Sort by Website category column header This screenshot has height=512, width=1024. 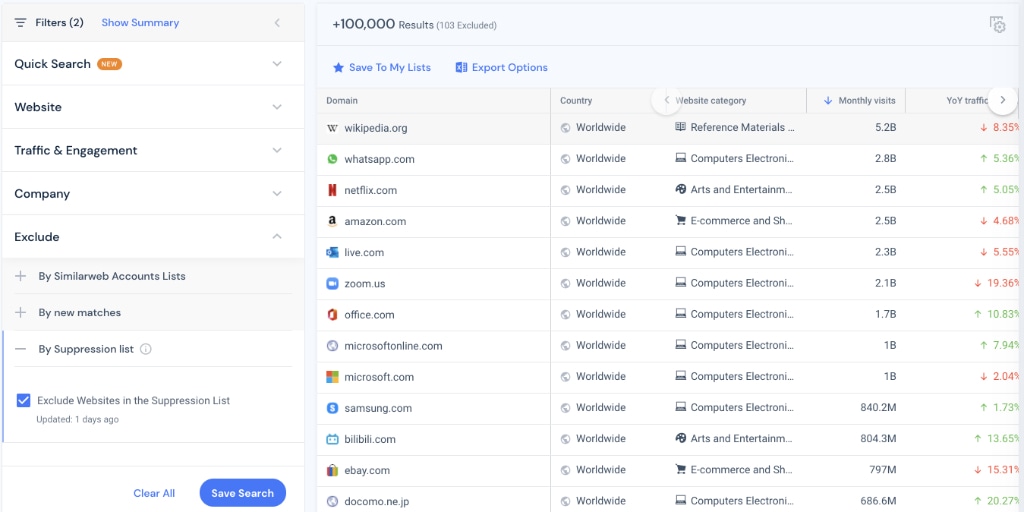click(x=711, y=101)
